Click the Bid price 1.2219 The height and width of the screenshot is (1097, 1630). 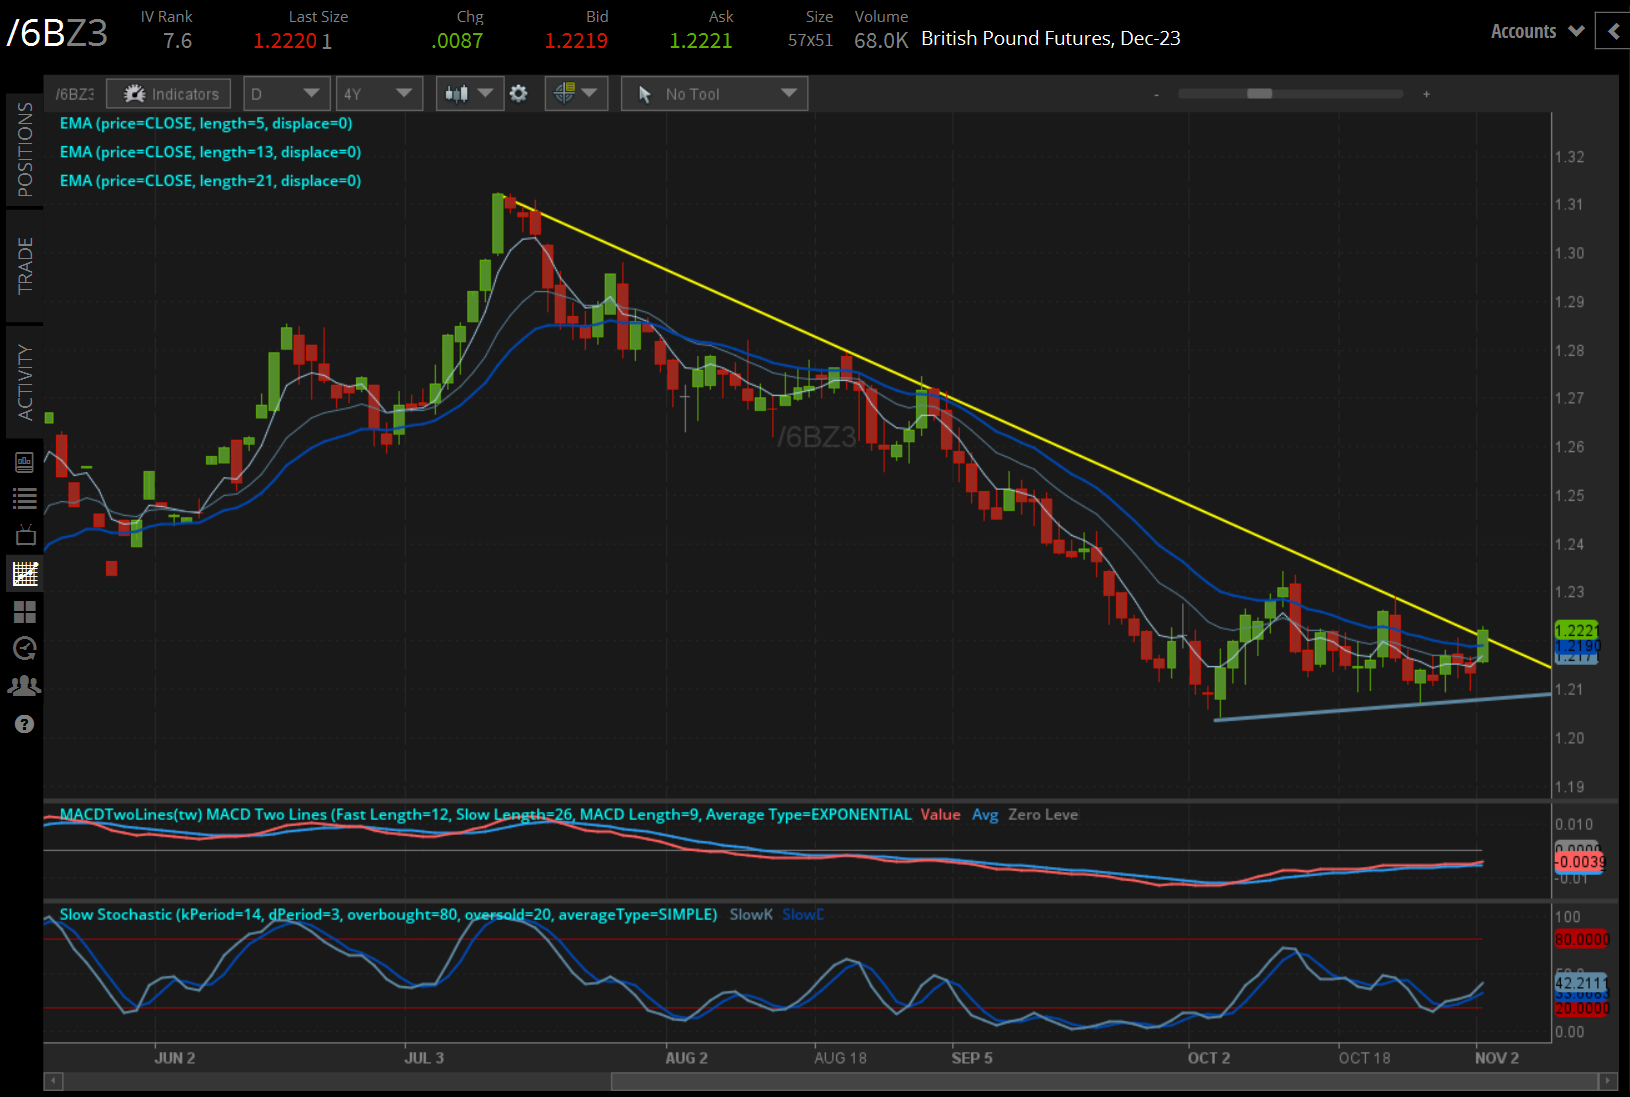tap(576, 41)
